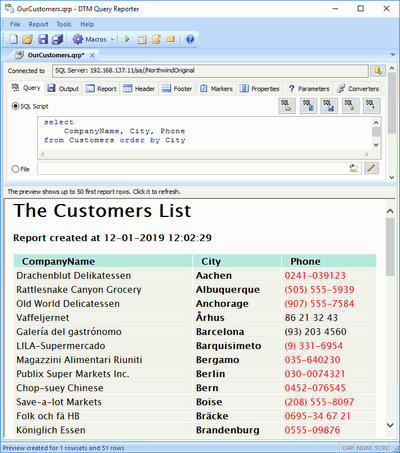
Task: Close the OurCustomers.qrp document tab
Action: click(92, 55)
